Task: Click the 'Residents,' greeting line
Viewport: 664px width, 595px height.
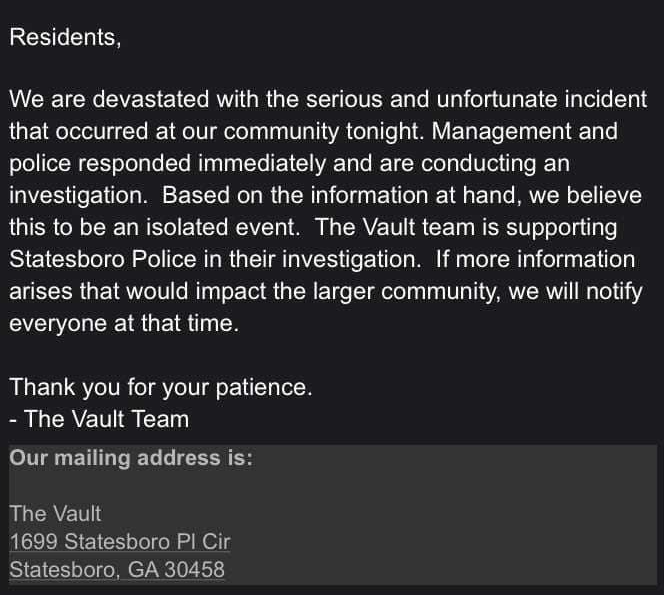Action: coord(65,38)
